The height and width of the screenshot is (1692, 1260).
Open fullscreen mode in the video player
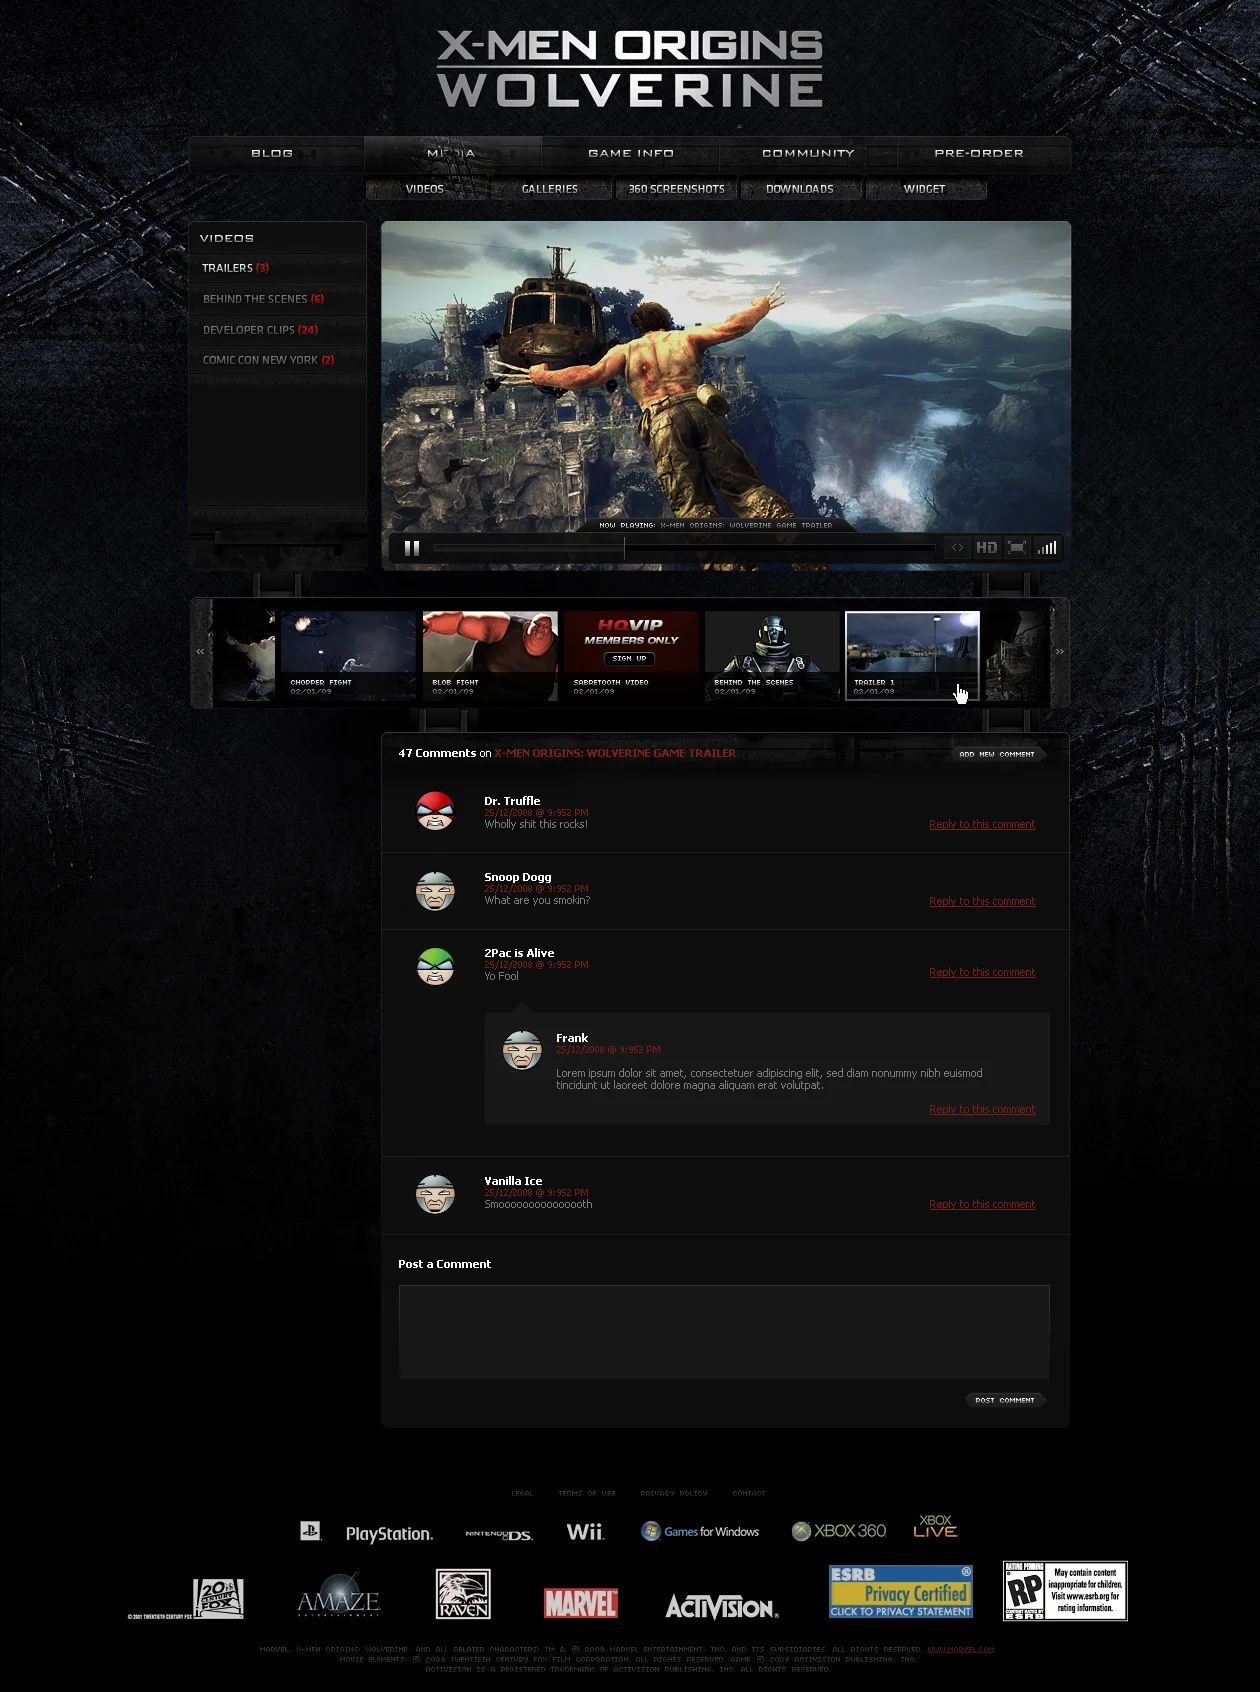click(x=1017, y=548)
